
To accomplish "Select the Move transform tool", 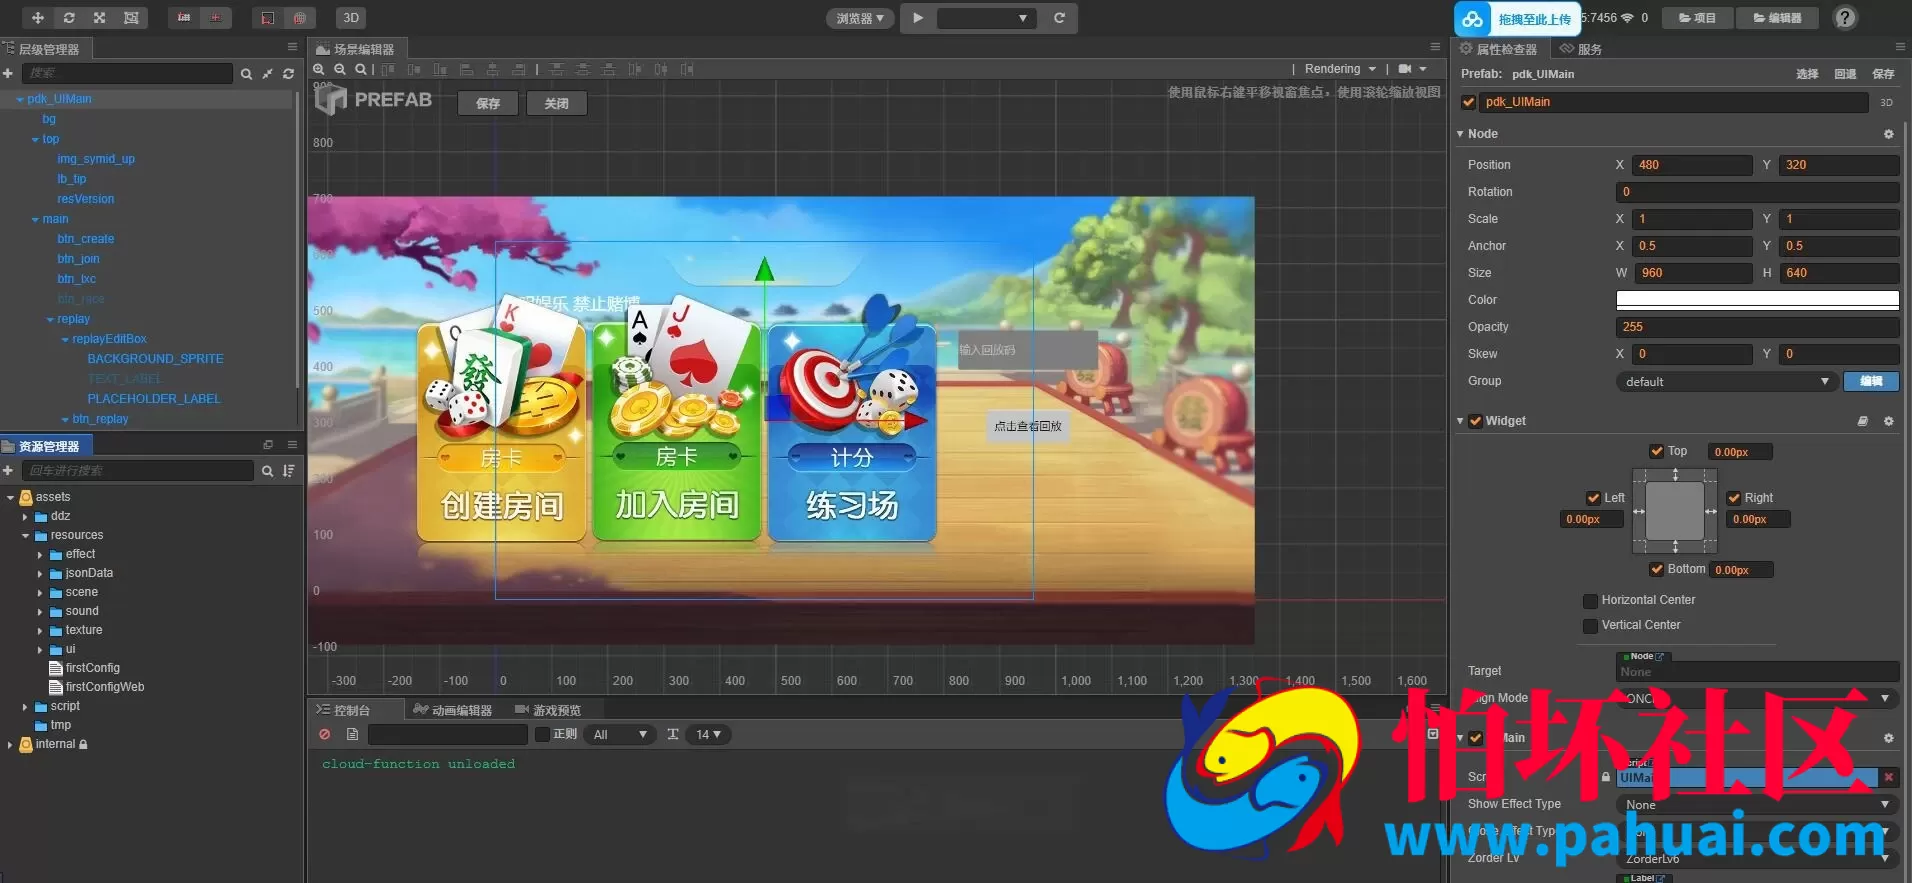I will 38,18.
